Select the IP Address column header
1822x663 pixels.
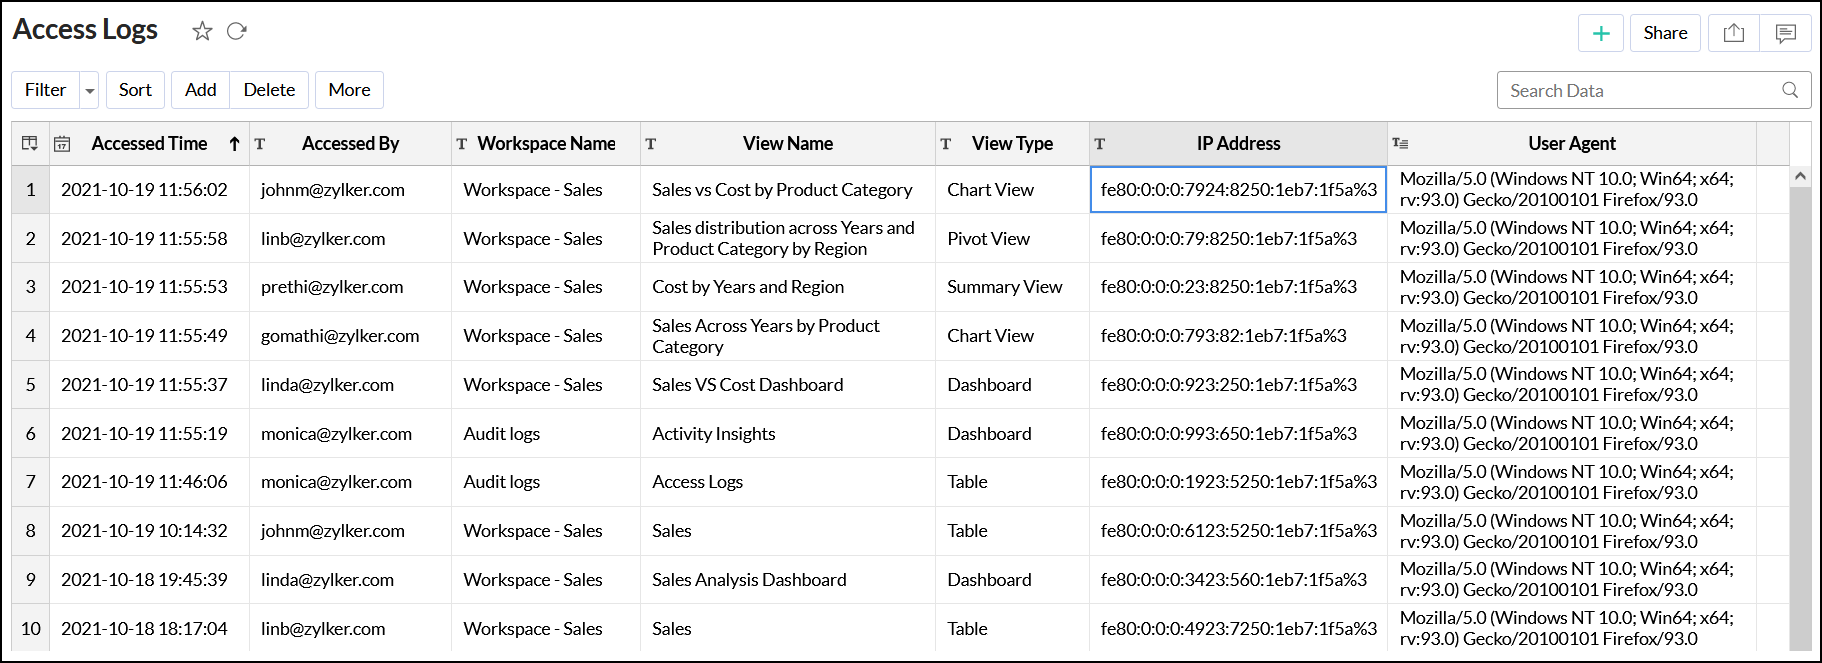point(1238,144)
